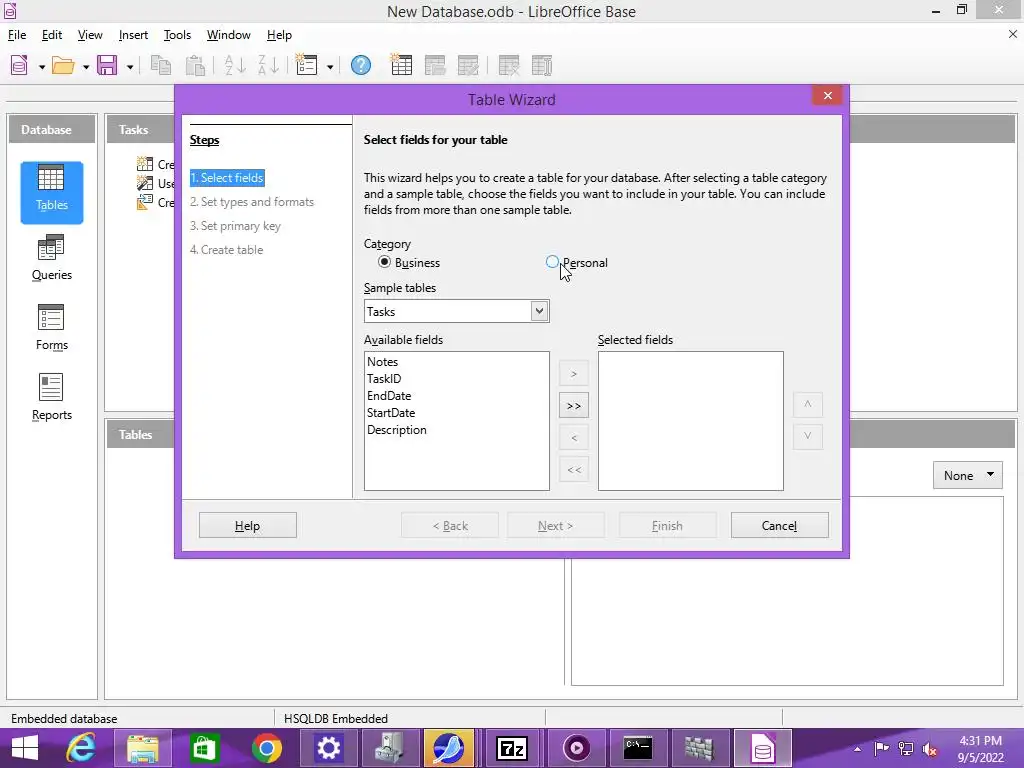Image resolution: width=1024 pixels, height=768 pixels.
Task: Click the Sort Descending Z-A icon
Action: (x=268, y=65)
